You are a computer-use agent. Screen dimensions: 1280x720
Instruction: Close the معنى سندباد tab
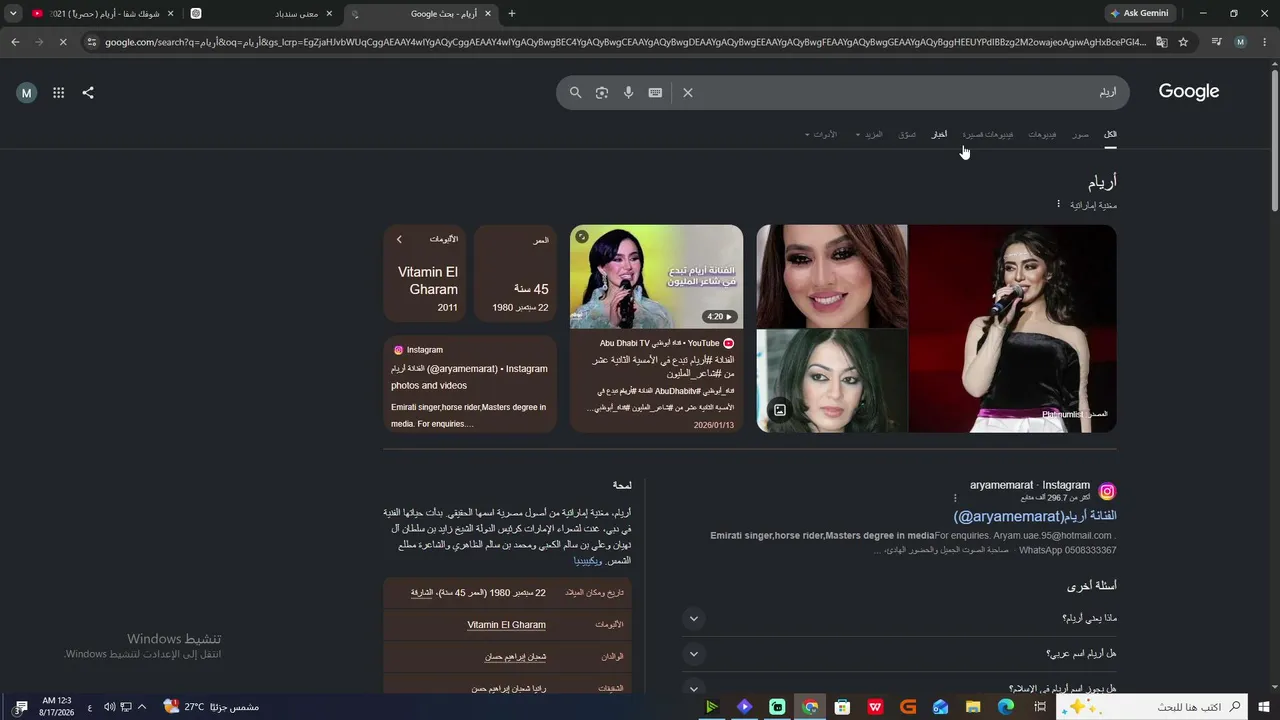point(329,14)
